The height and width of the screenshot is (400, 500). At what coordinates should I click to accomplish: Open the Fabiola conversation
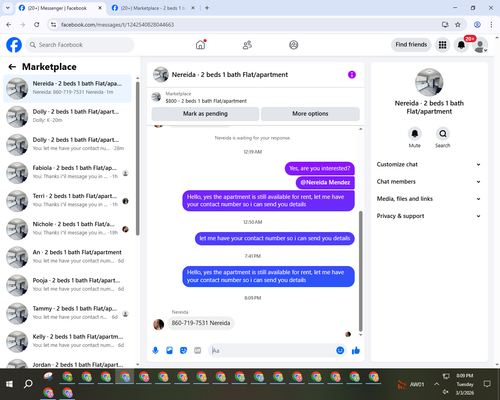pyautogui.click(x=67, y=173)
